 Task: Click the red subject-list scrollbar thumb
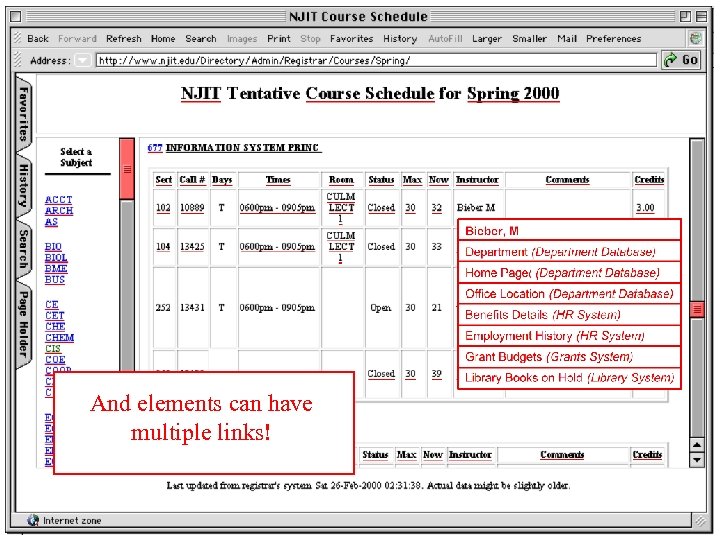pos(127,169)
